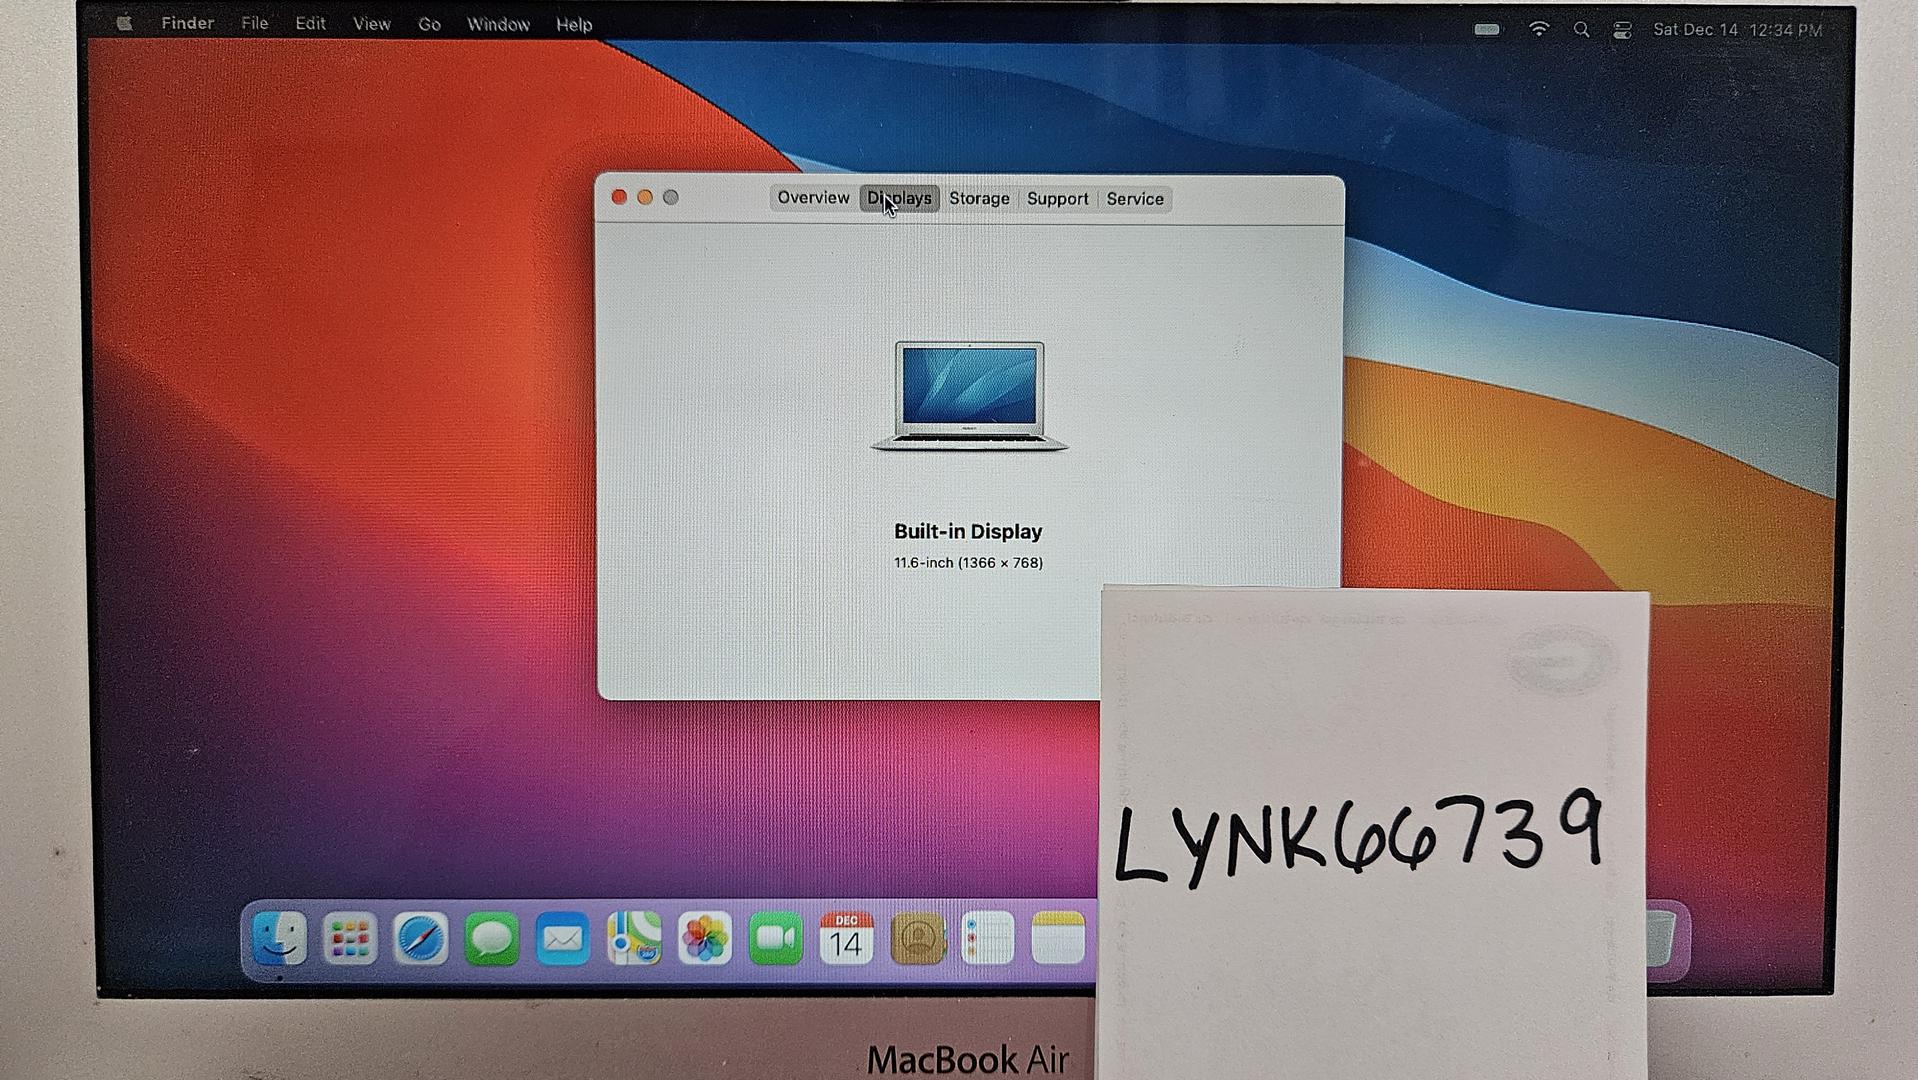The image size is (1918, 1080).
Task: Open Notes from the Dock
Action: pos(1058,938)
